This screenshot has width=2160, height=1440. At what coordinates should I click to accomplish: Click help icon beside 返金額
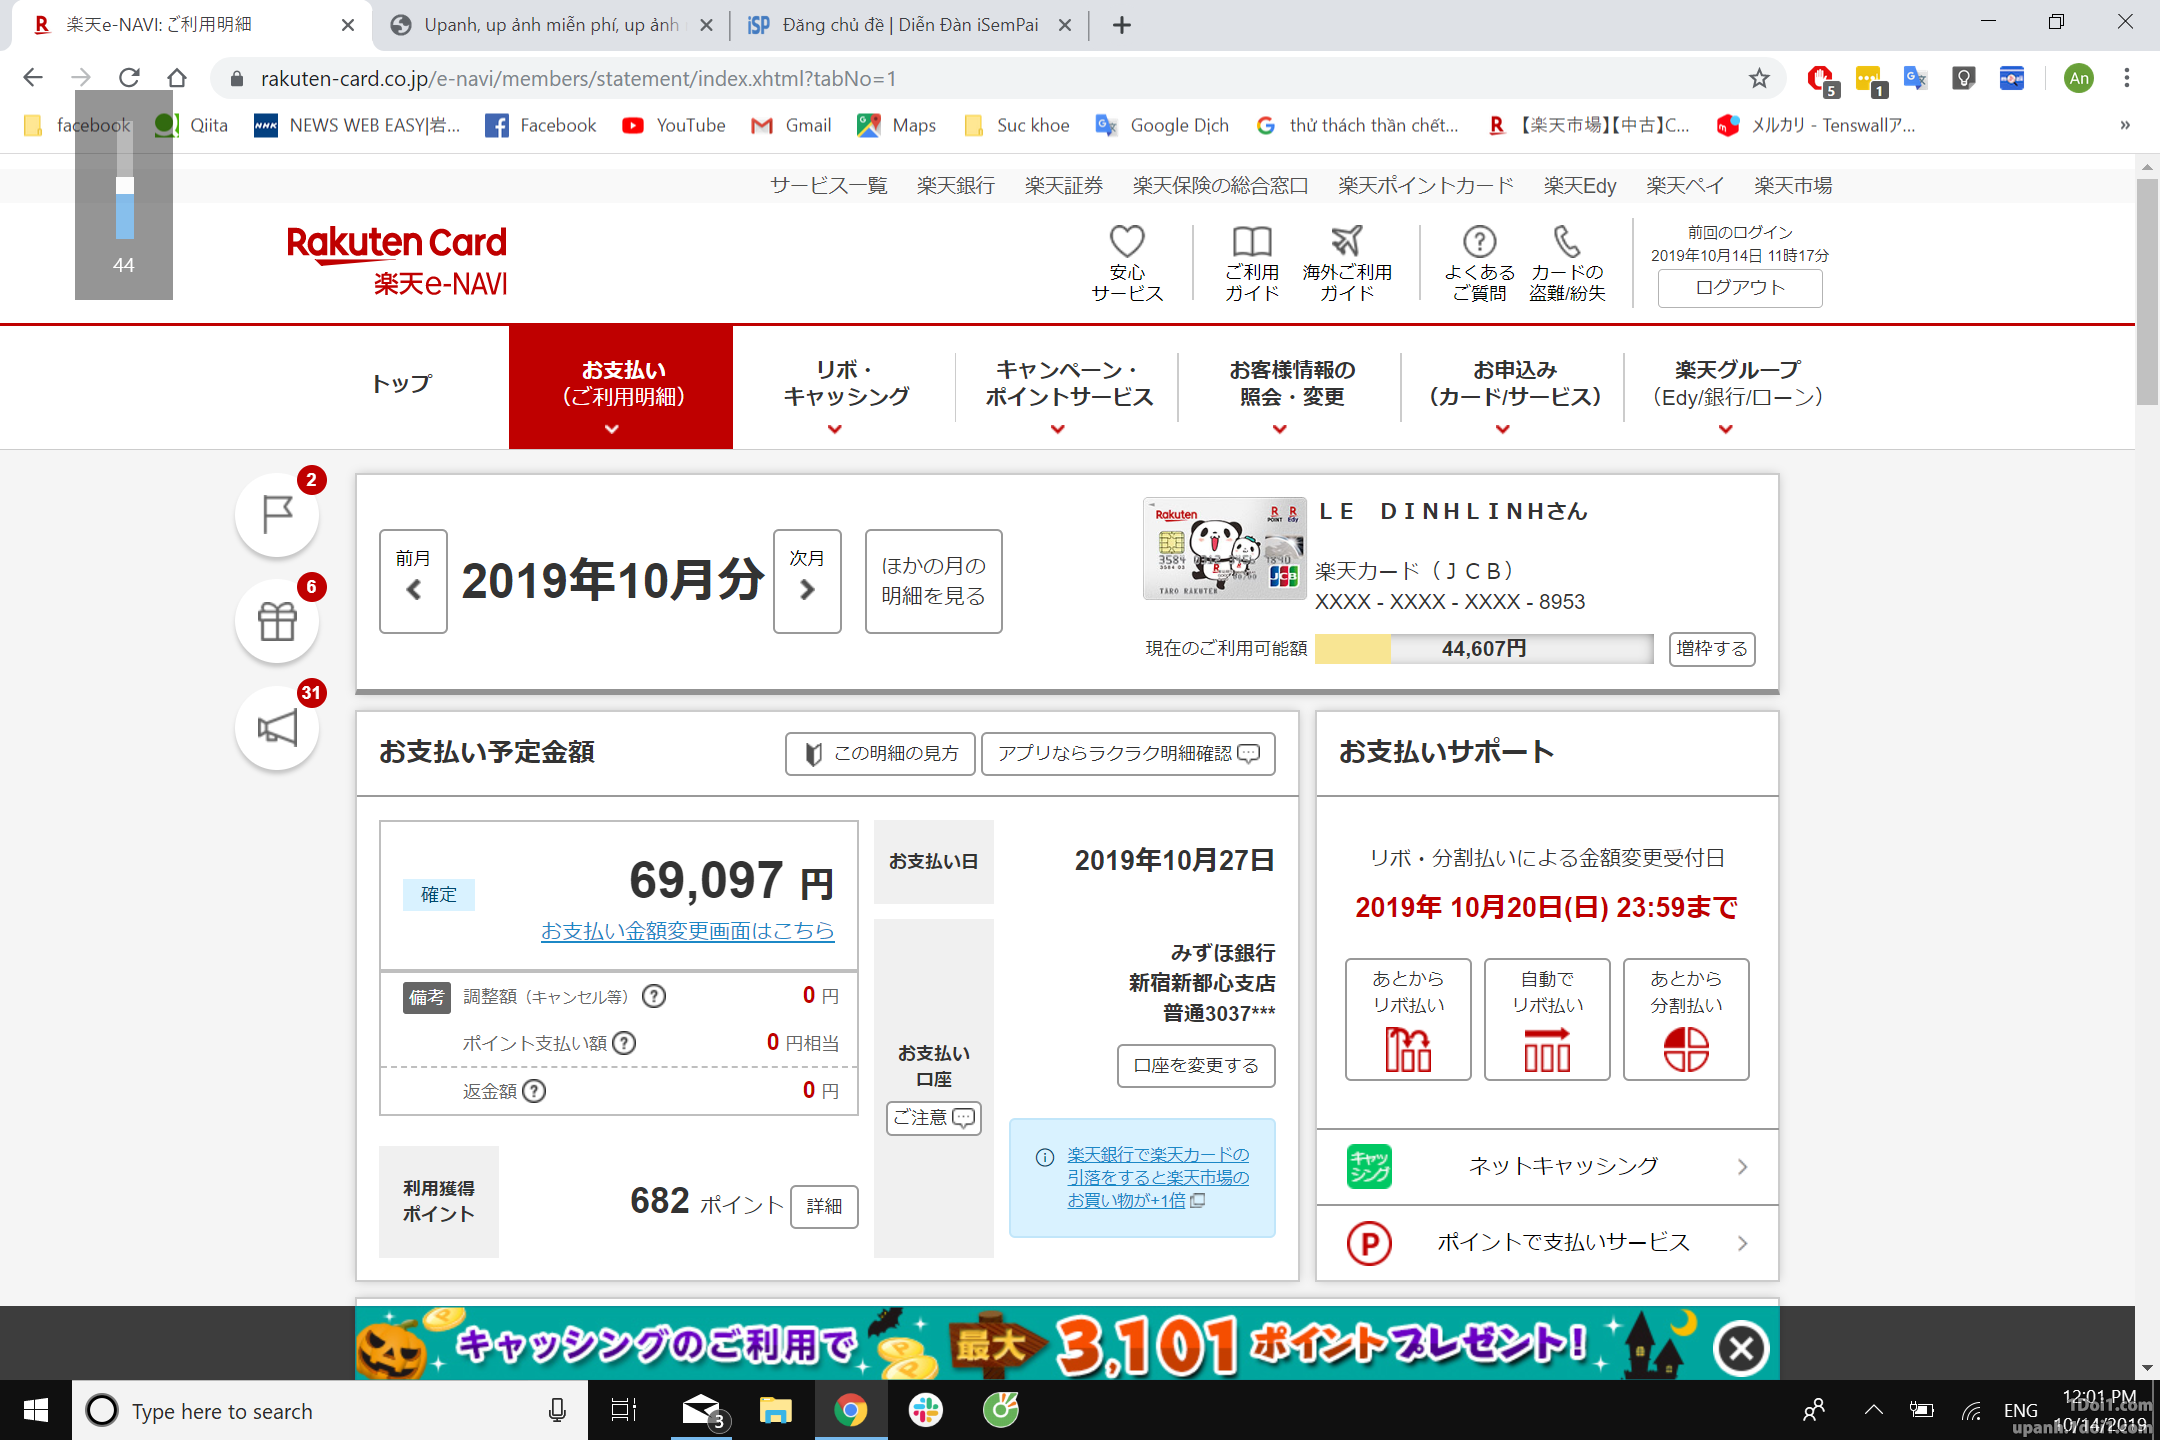tap(534, 1091)
